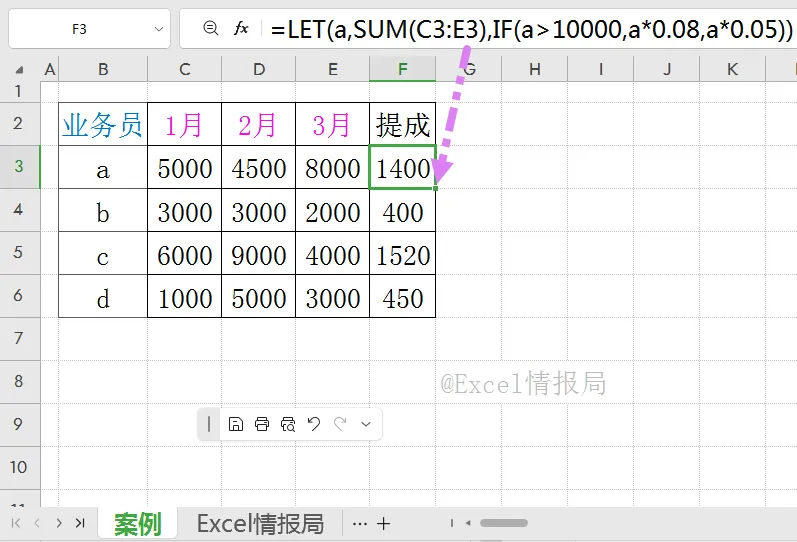The height and width of the screenshot is (542, 797).
Task: Click into the LET formula in formula bar
Action: pyautogui.click(x=531, y=29)
